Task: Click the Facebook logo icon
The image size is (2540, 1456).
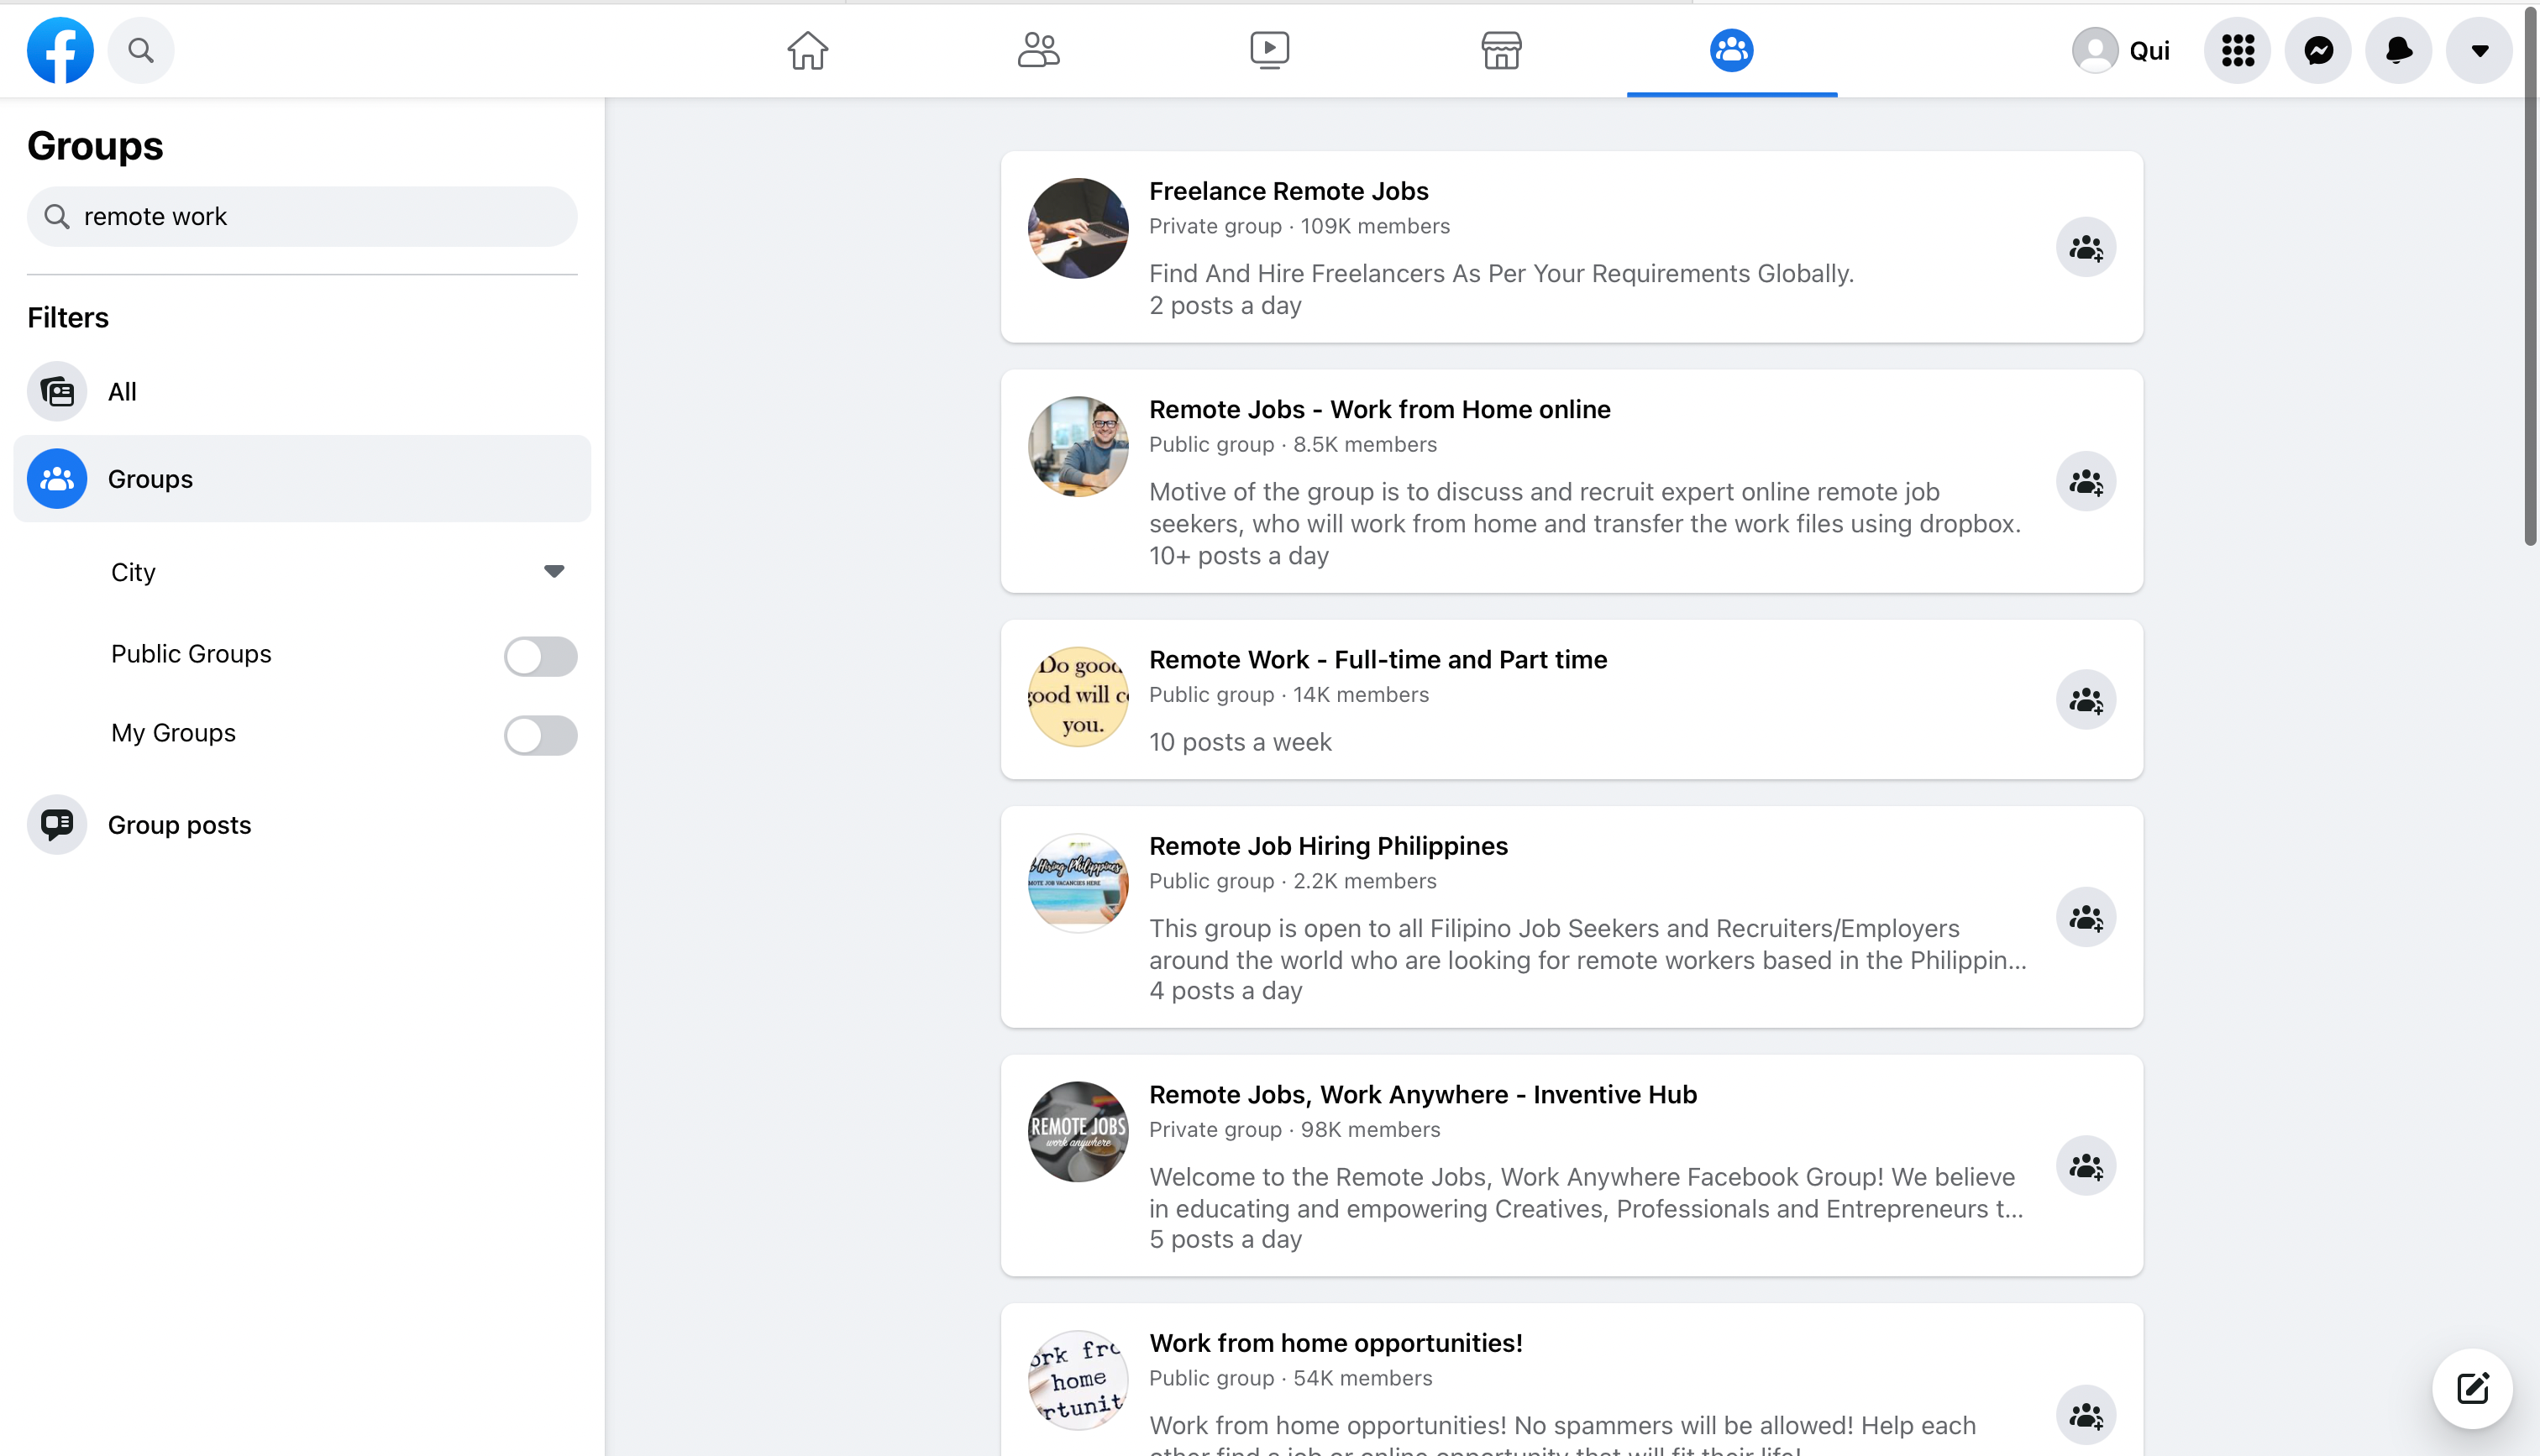Action: point(60,50)
